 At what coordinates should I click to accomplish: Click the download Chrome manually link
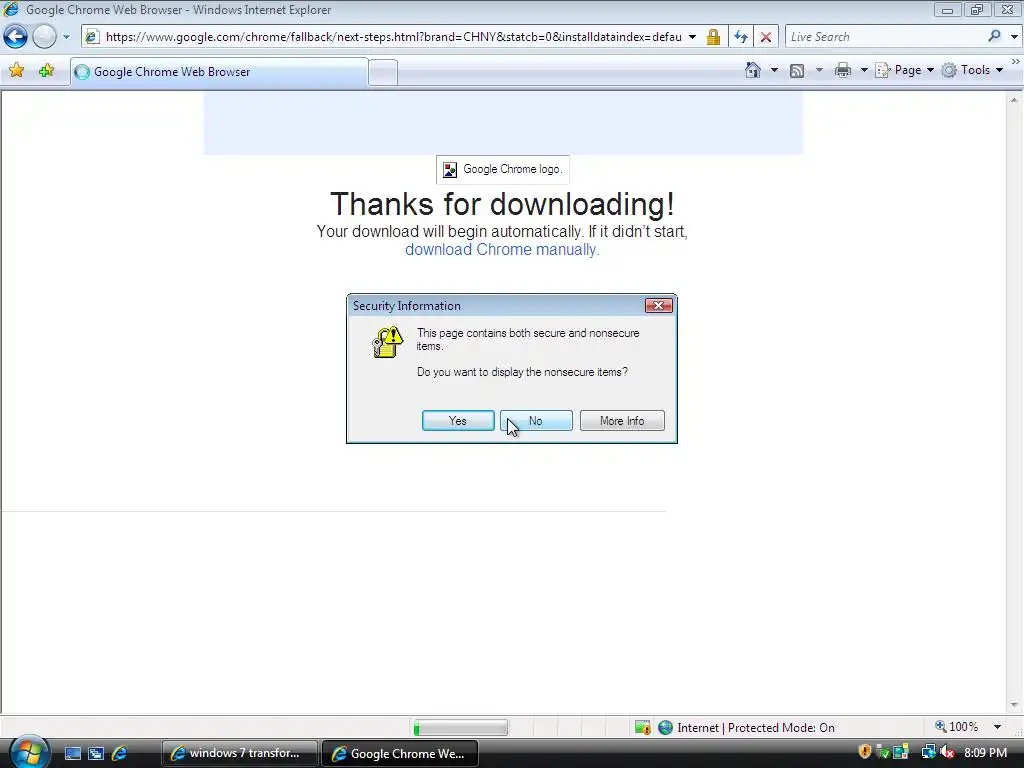pos(502,249)
